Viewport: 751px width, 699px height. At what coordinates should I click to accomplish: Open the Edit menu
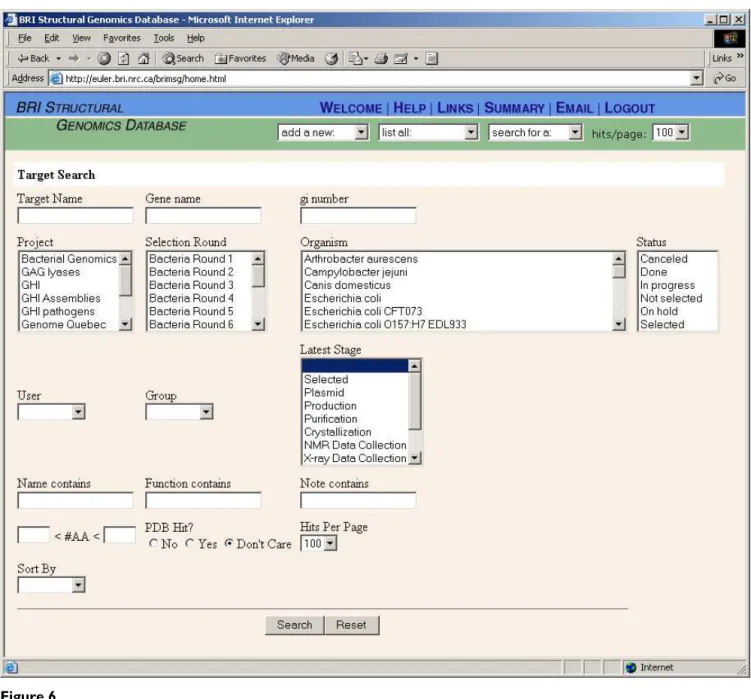51,38
